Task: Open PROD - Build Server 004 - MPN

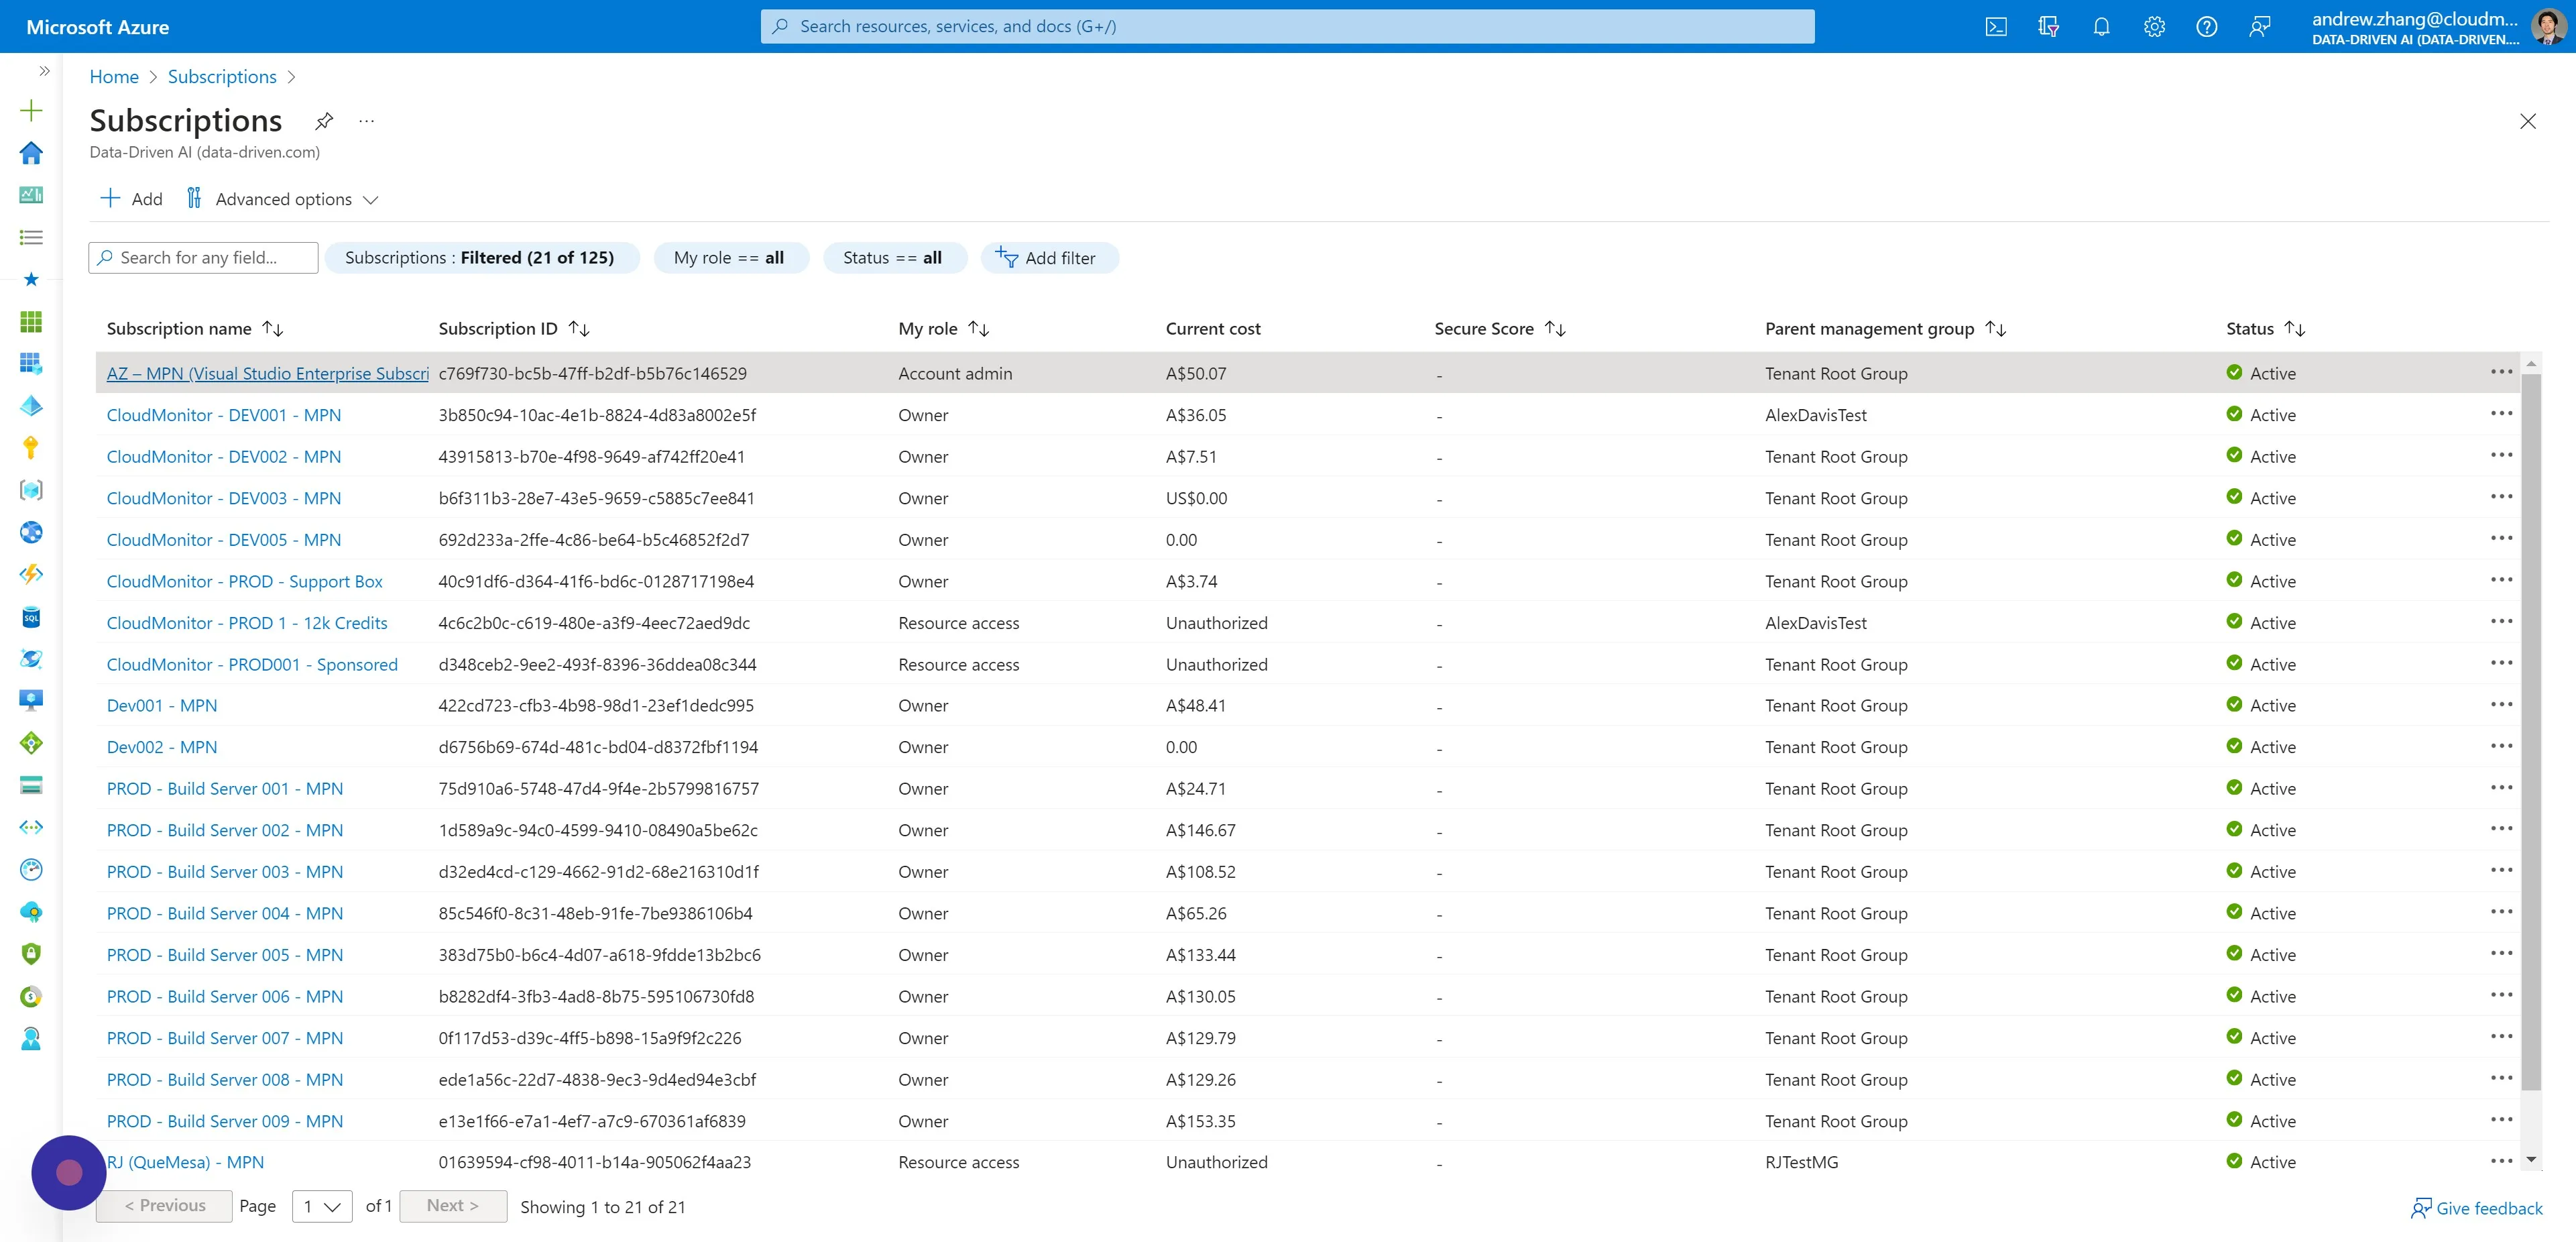Action: pyautogui.click(x=225, y=913)
